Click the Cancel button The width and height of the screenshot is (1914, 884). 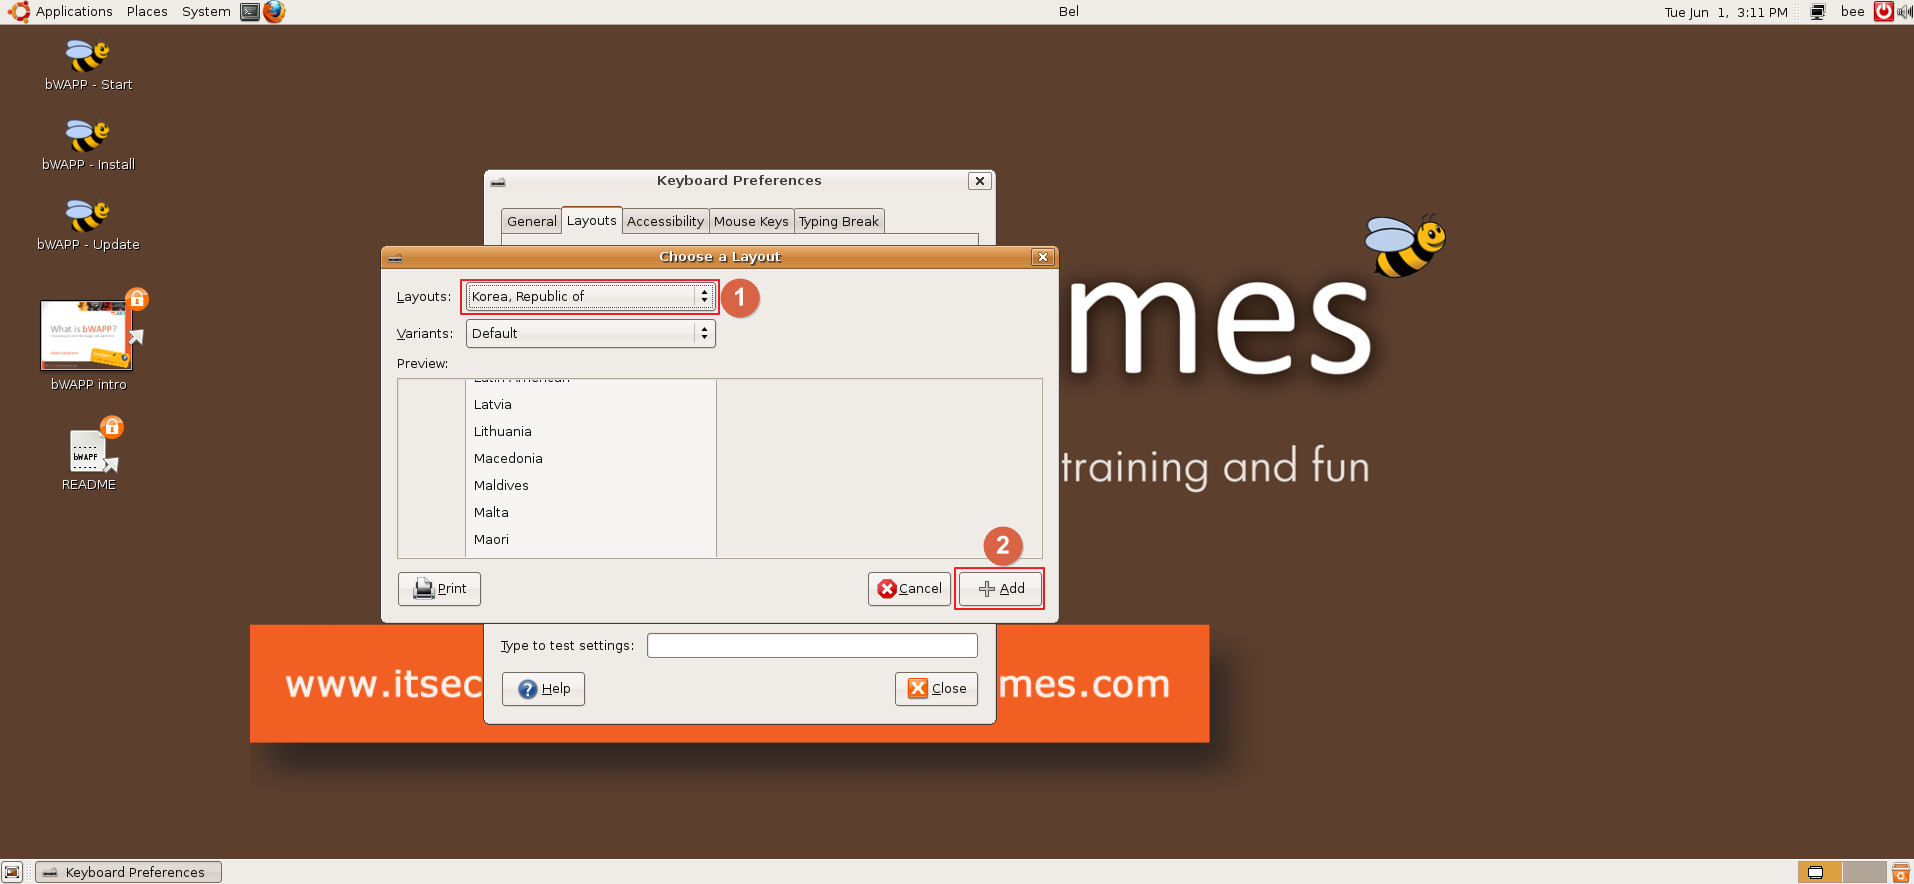click(x=909, y=588)
